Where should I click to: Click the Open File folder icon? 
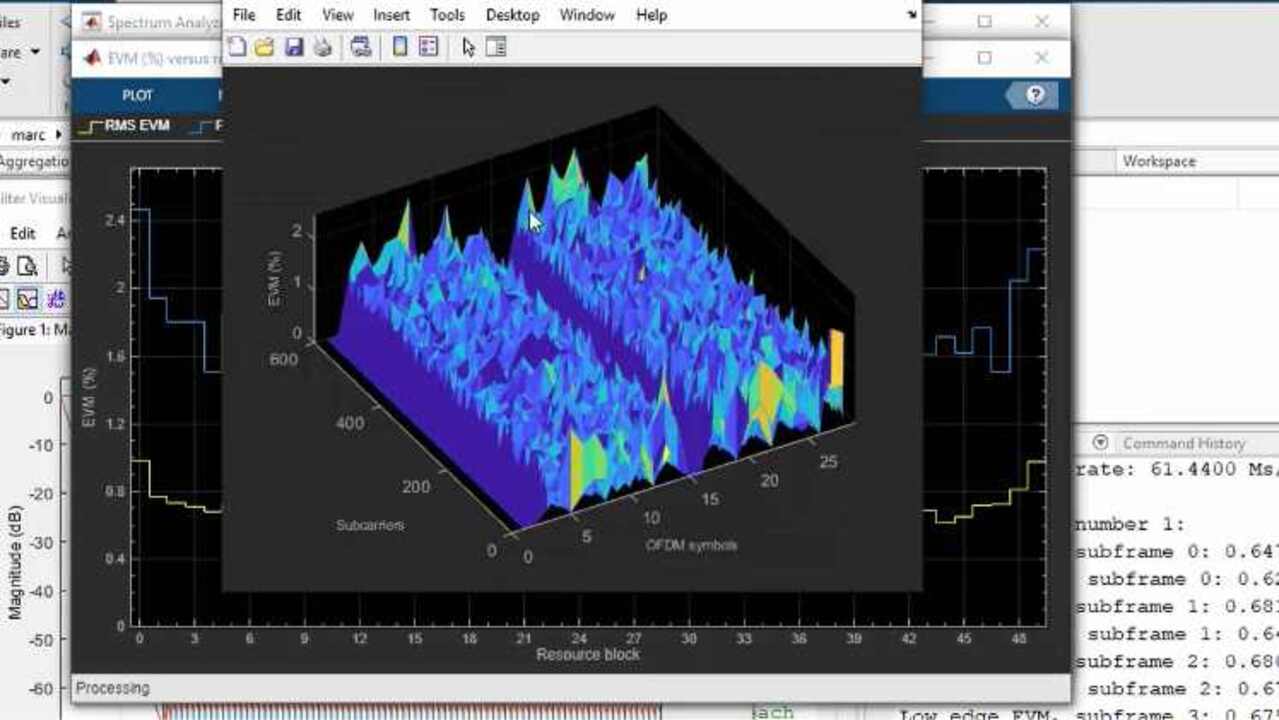[264, 47]
